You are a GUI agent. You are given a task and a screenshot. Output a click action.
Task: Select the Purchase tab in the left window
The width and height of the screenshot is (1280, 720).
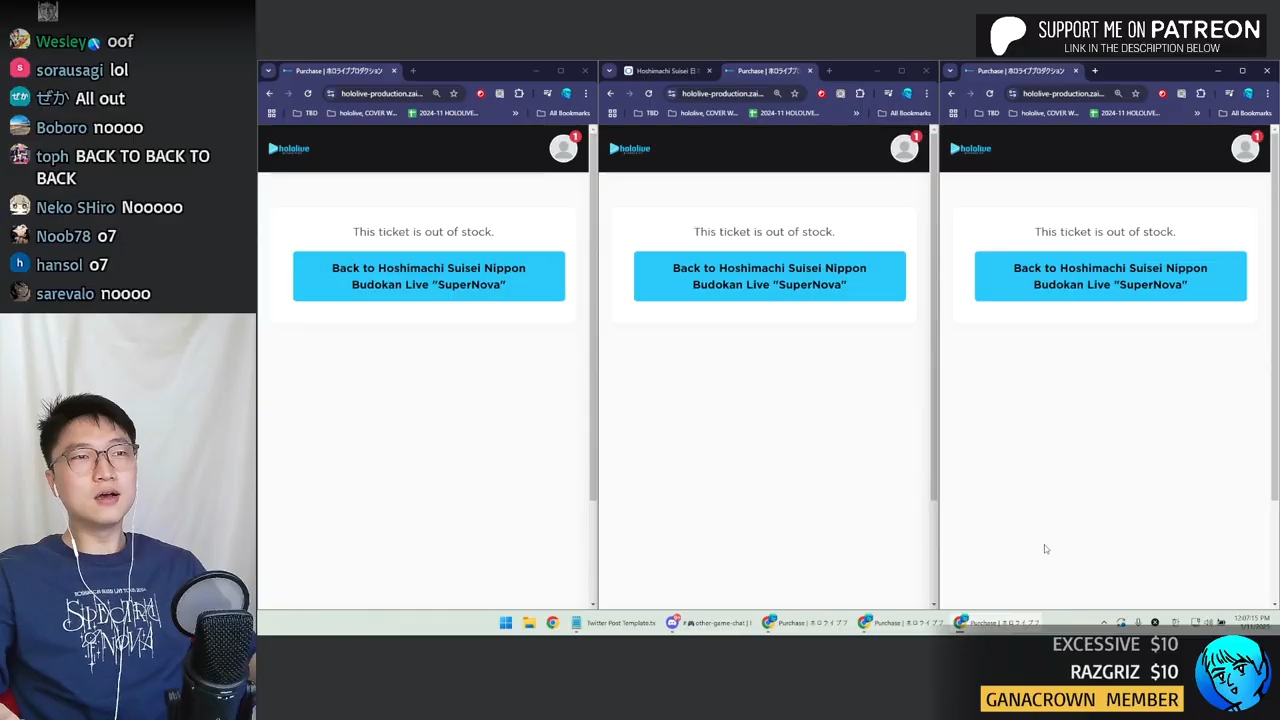tap(340, 71)
